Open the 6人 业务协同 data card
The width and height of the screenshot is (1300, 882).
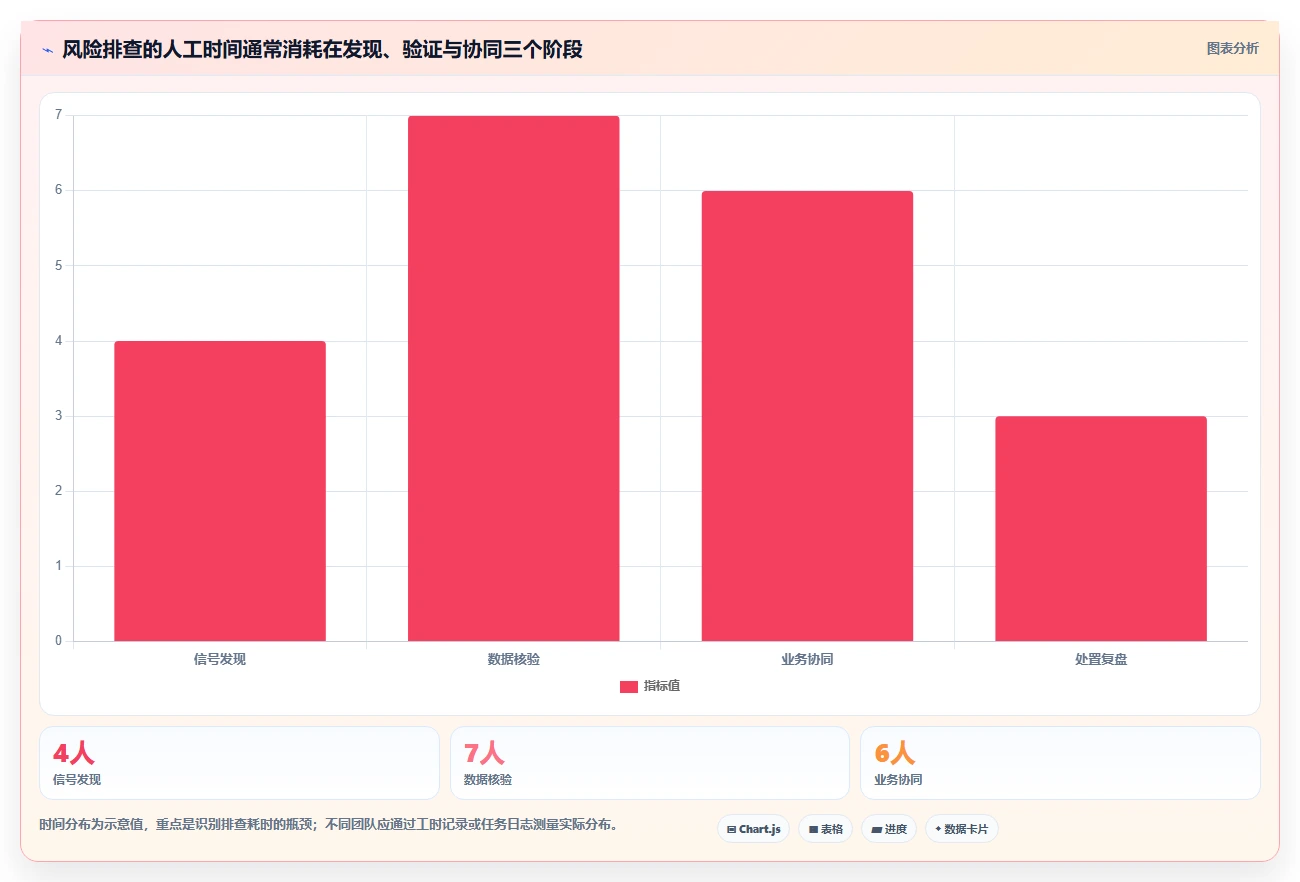1060,763
